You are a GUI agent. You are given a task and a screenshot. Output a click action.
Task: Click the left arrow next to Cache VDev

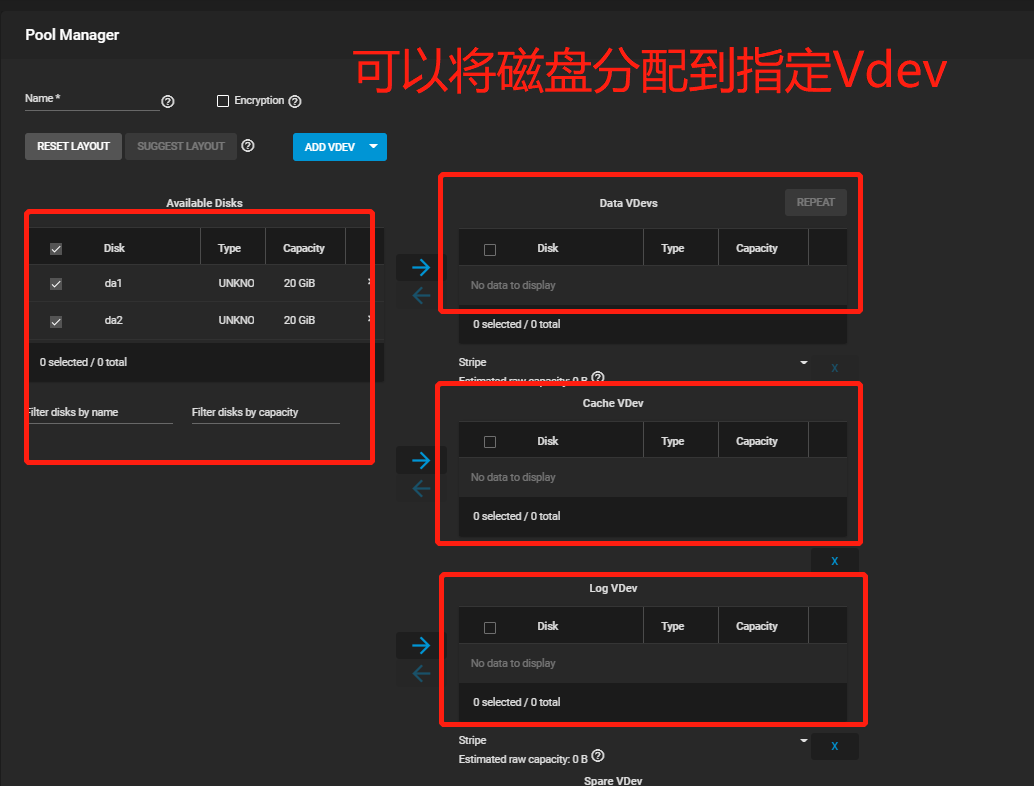point(419,488)
